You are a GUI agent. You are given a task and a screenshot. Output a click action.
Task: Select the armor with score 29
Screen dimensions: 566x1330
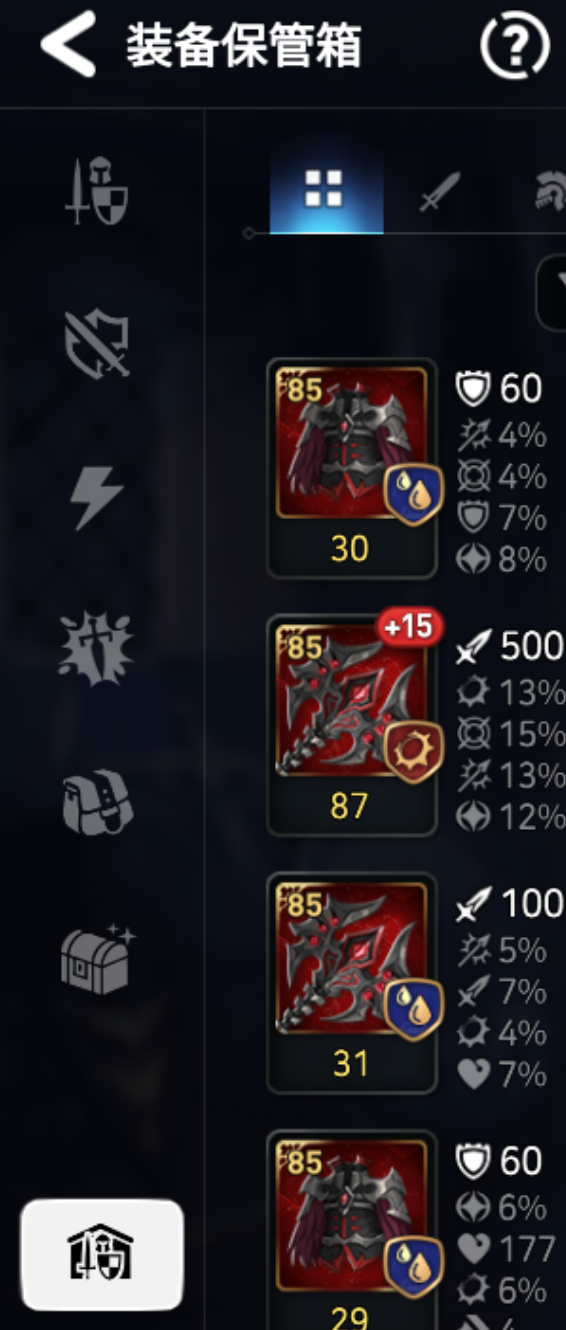[x=352, y=1231]
